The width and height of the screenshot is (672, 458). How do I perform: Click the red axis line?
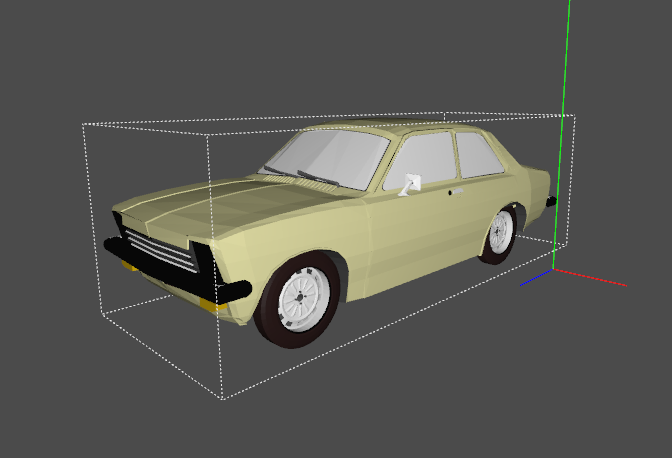click(x=590, y=278)
